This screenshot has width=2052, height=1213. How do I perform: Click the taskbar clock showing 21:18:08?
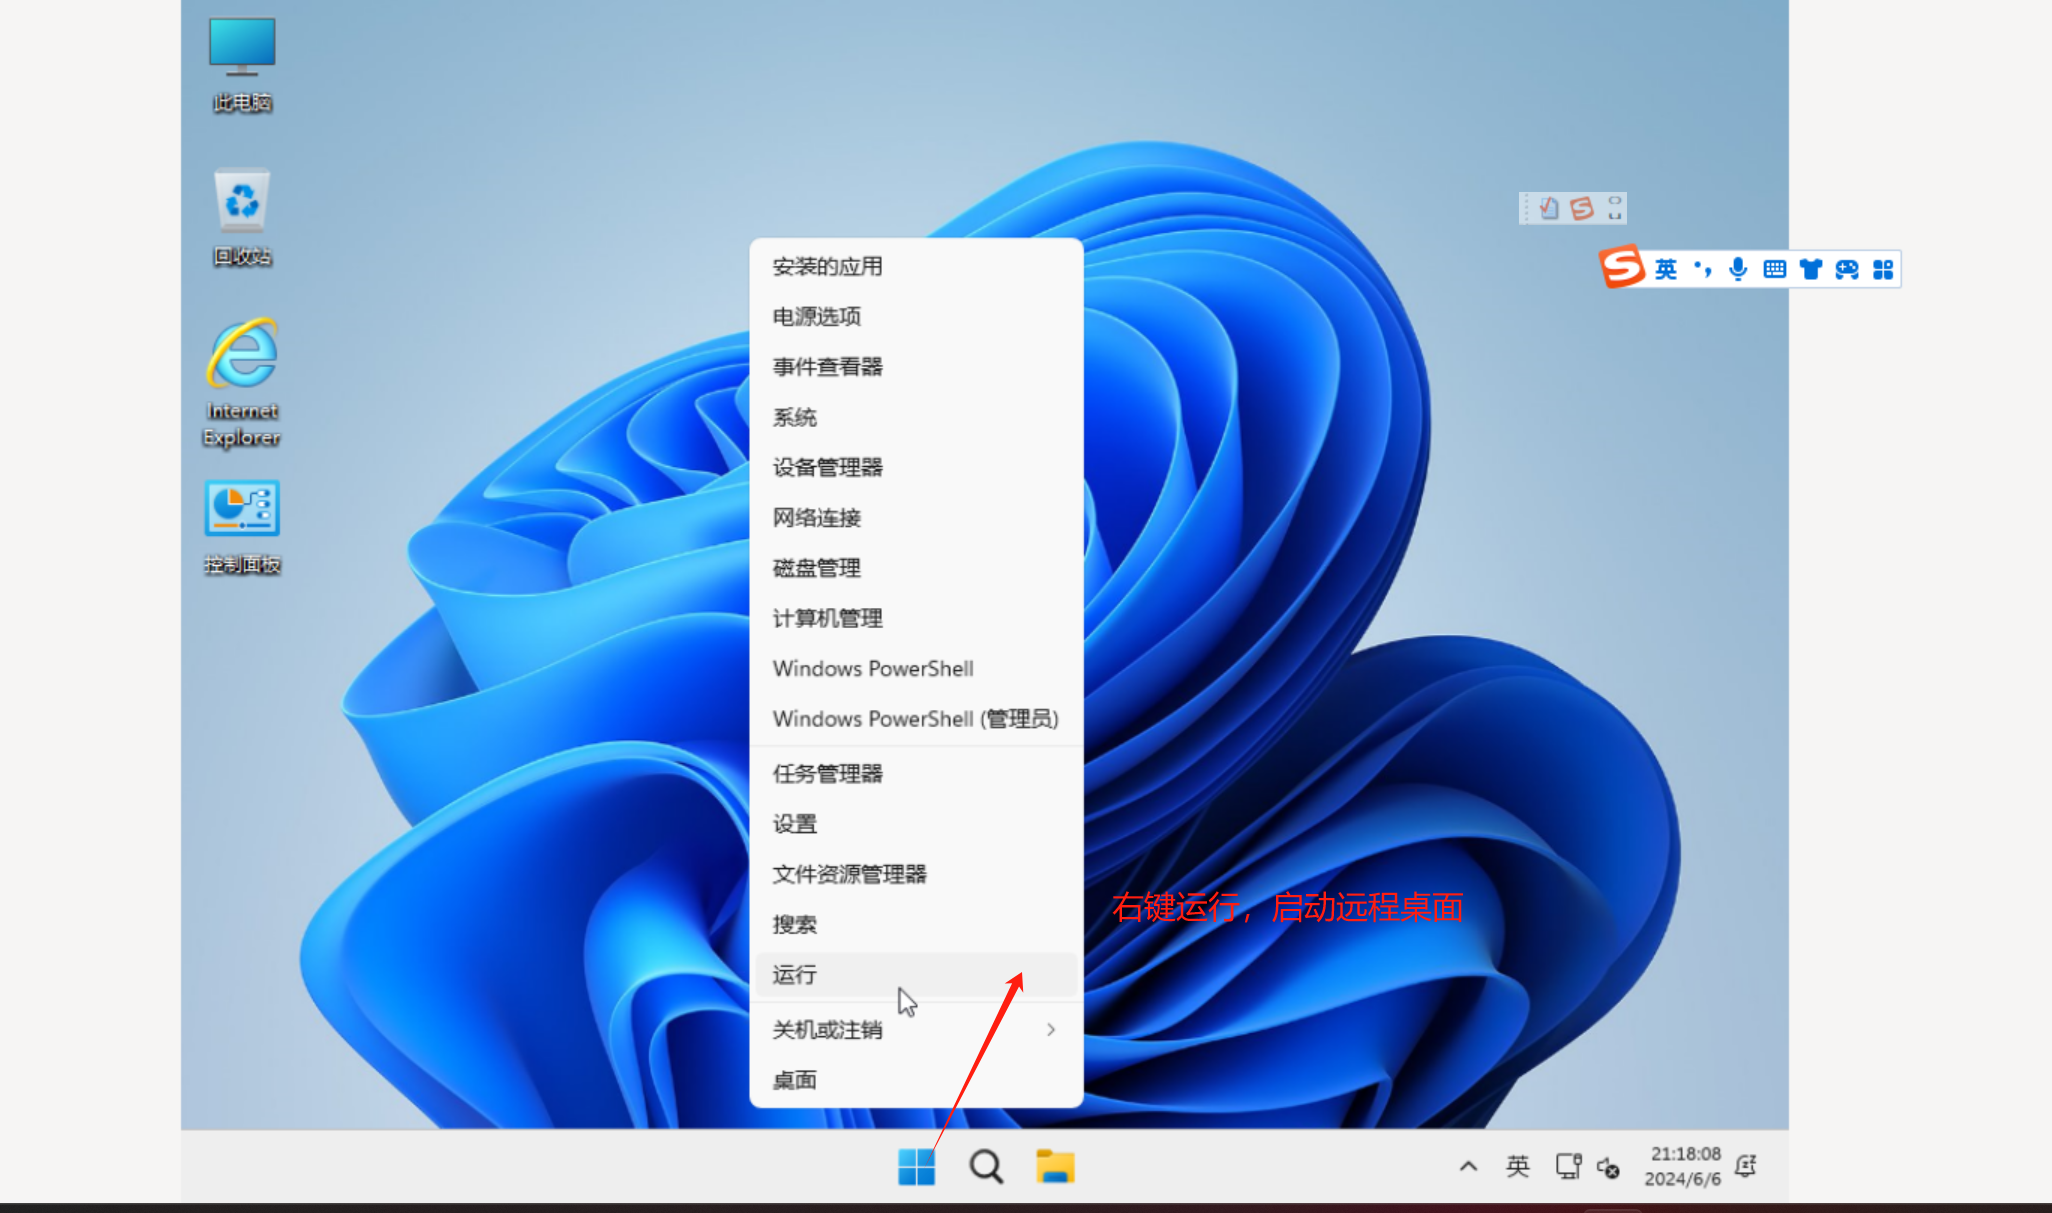pyautogui.click(x=1684, y=1166)
